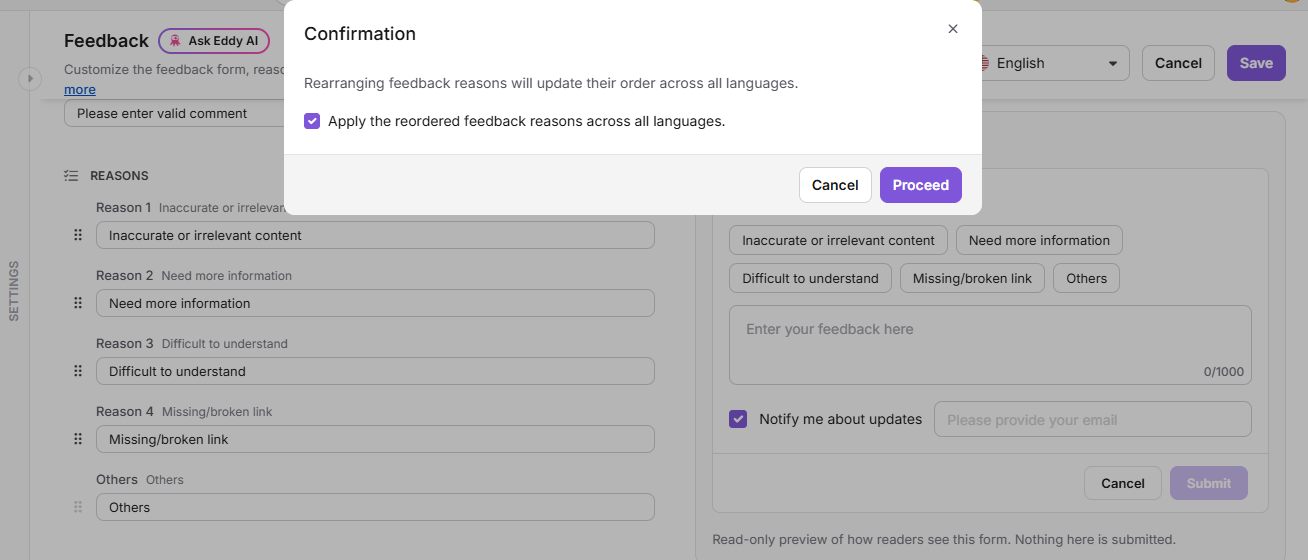Click the Read-only preview note text
Viewport: 1308px width, 560px height.
click(x=943, y=539)
